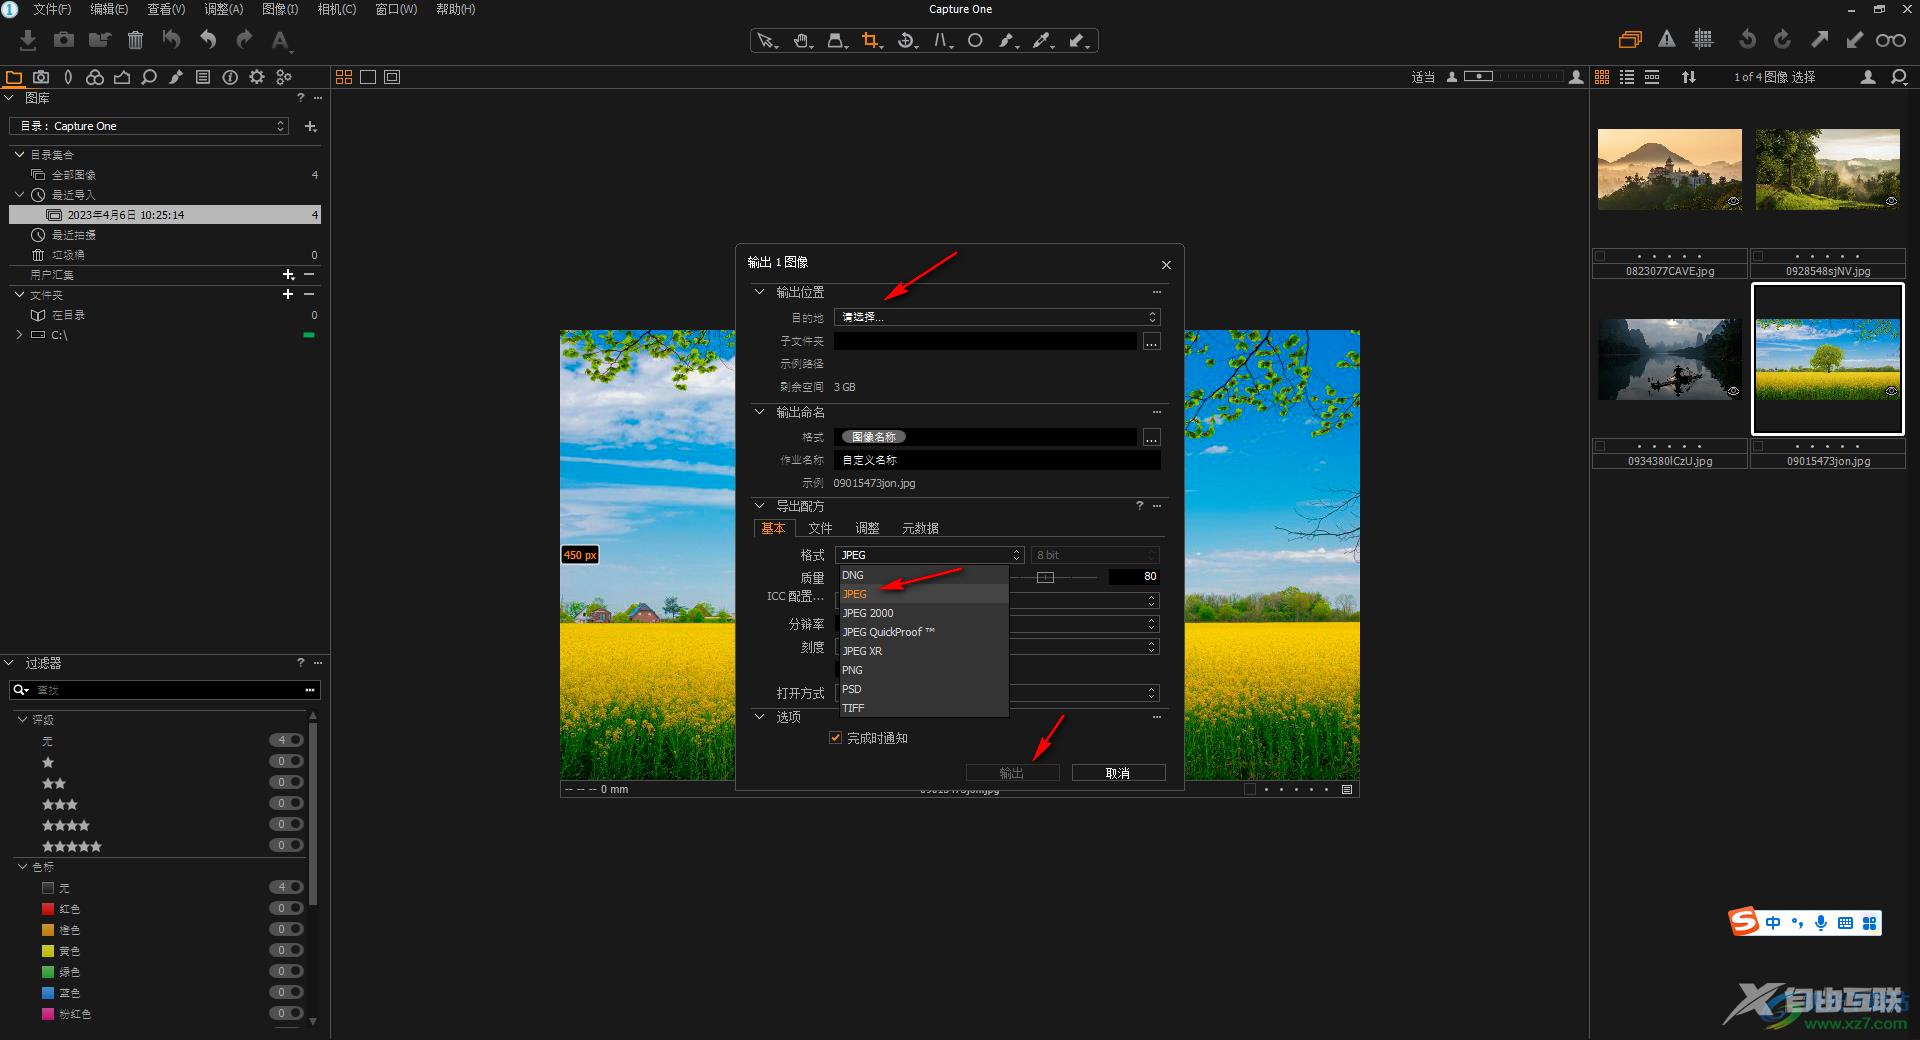Viewport: 1920px width, 1040px height.
Task: Open the Capture camera tool tab
Action: 41,77
